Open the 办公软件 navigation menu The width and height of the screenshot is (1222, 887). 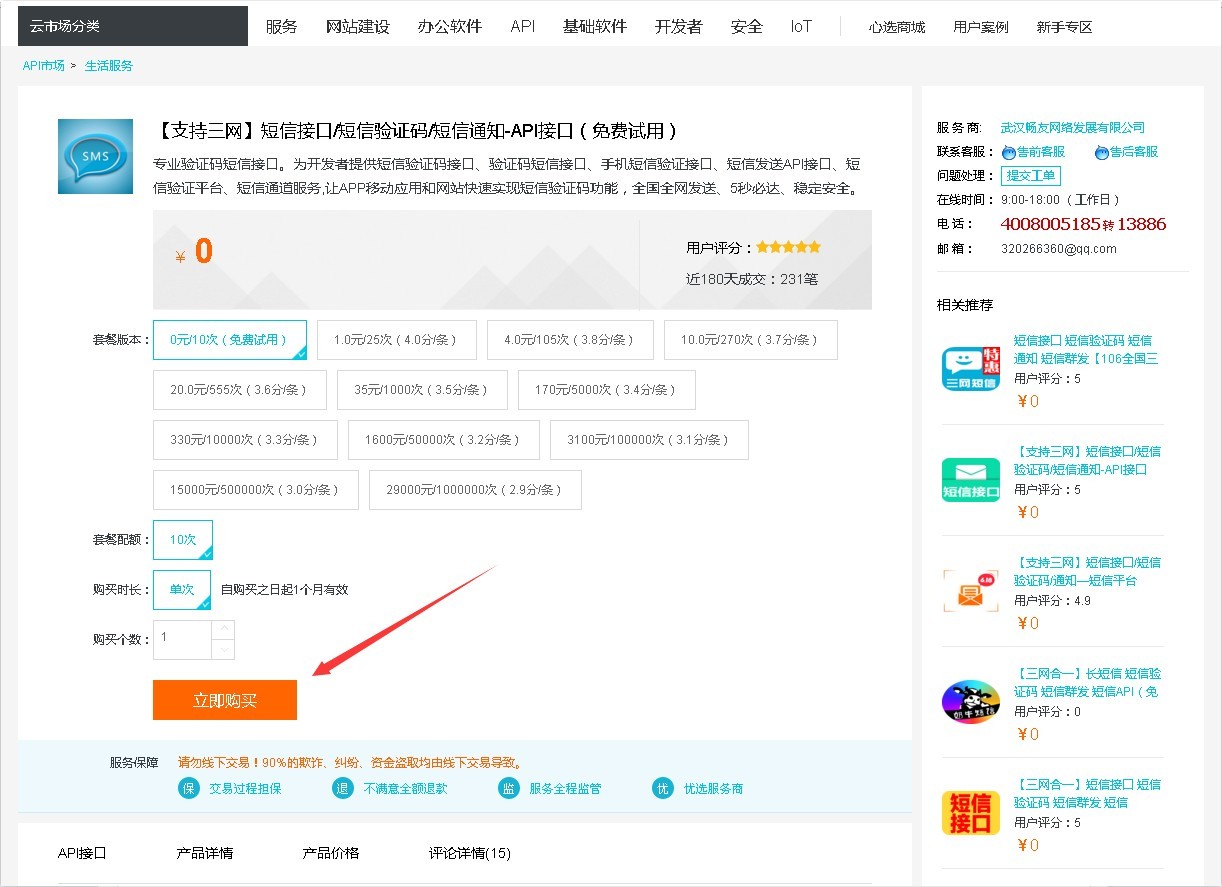pyautogui.click(x=450, y=27)
